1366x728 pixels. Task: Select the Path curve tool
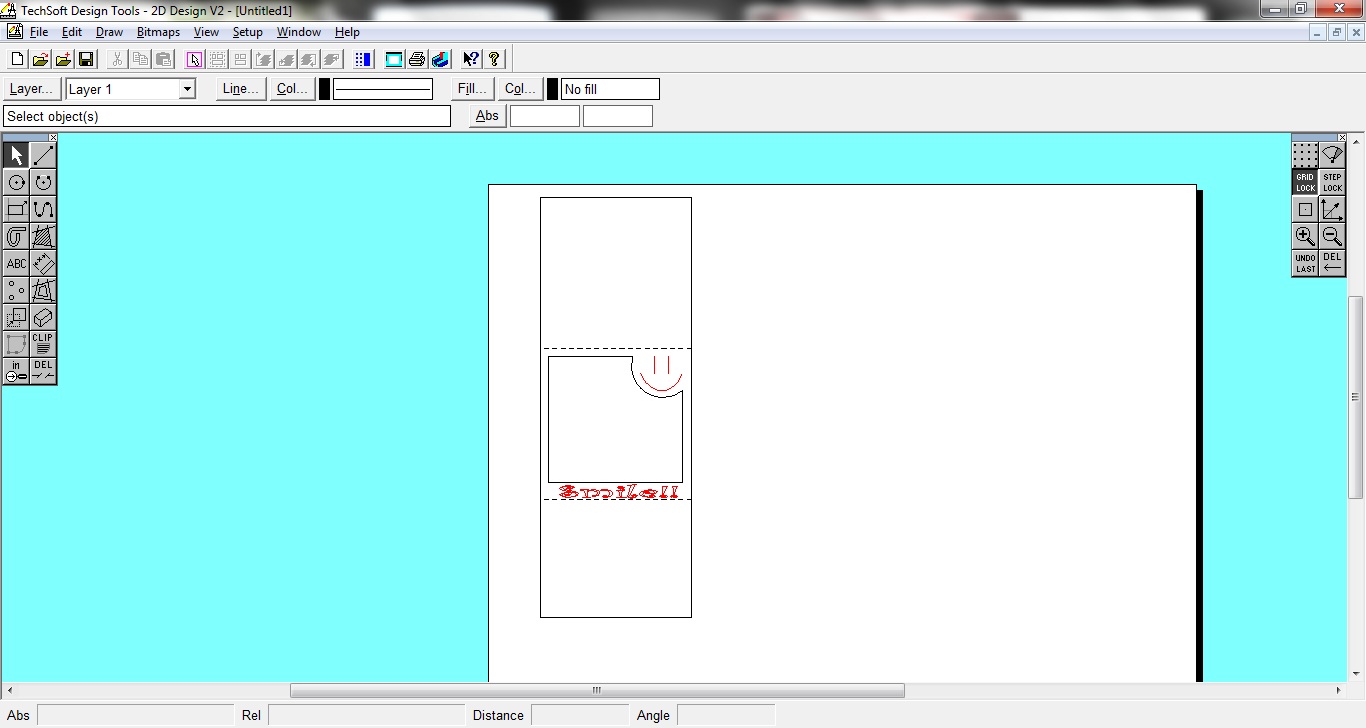43,209
